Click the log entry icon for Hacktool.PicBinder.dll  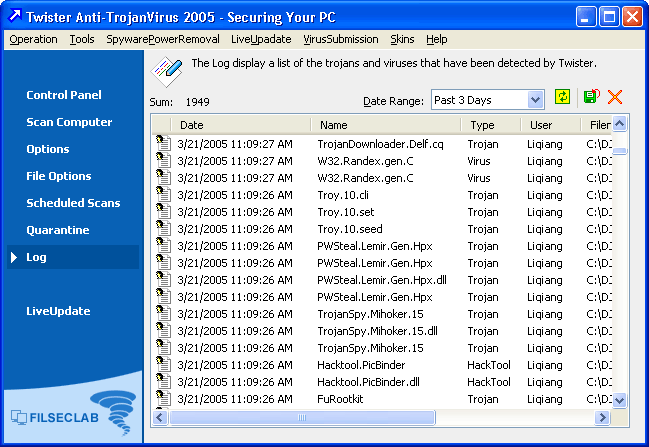(x=164, y=382)
